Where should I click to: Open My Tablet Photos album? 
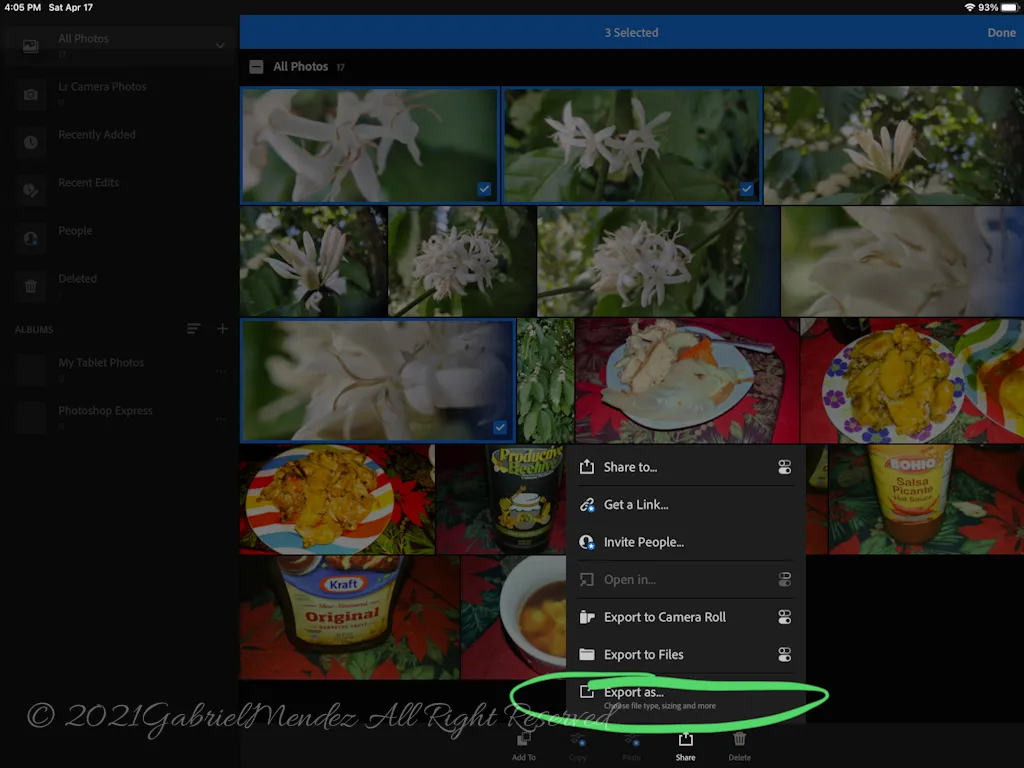point(118,369)
